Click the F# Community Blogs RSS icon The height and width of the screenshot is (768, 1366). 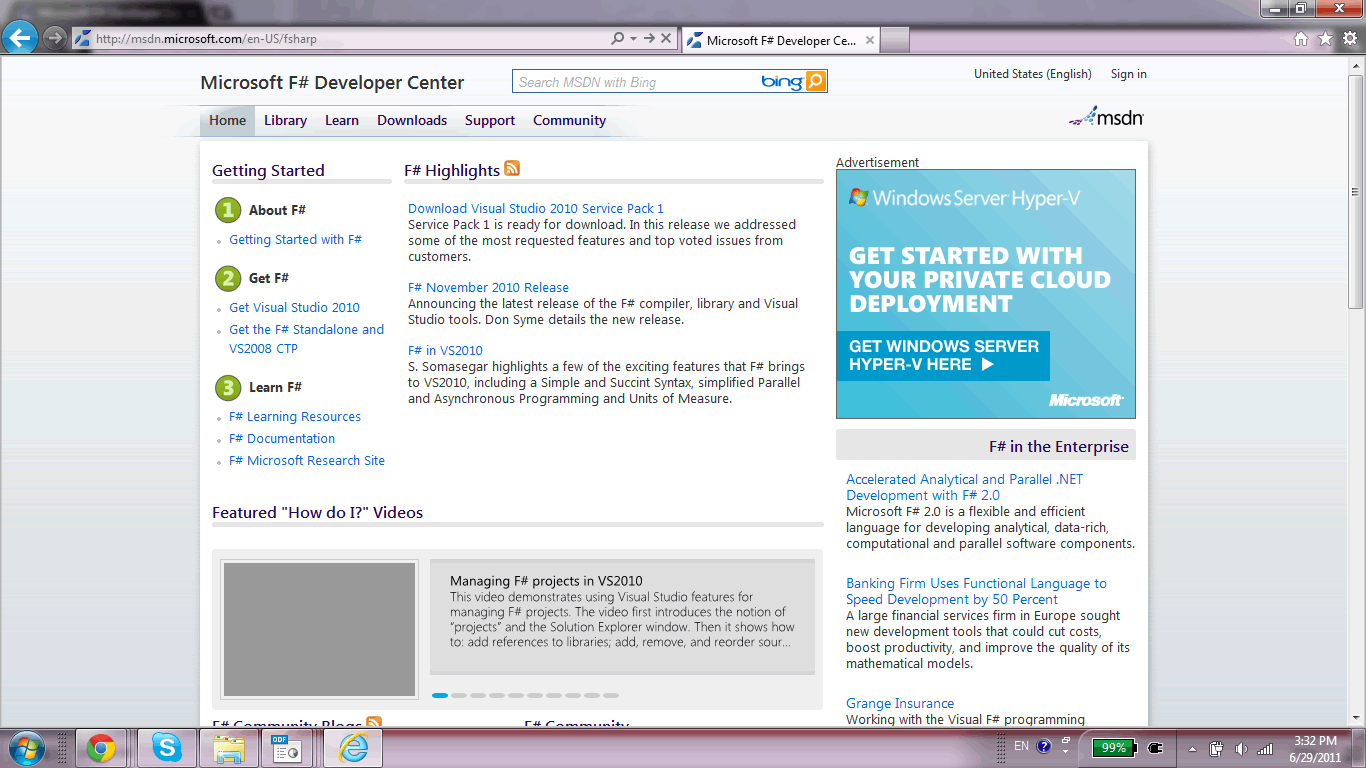374,722
